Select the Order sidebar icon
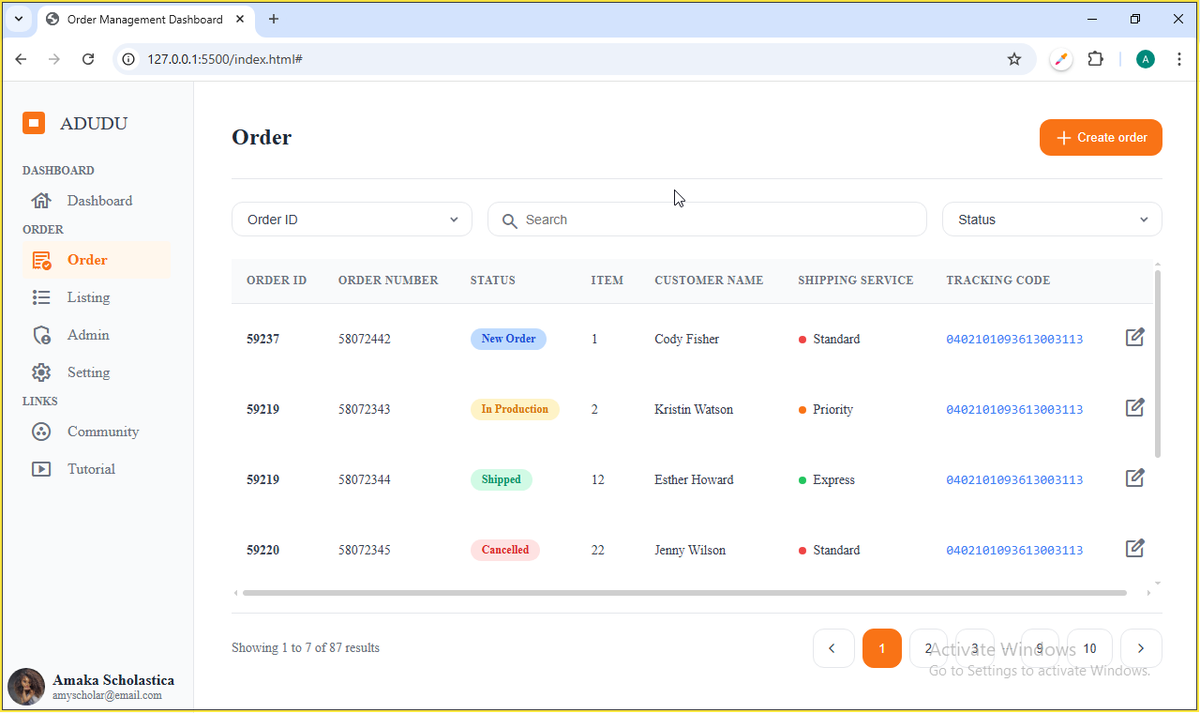This screenshot has width=1200, height=713. pyautogui.click(x=41, y=259)
